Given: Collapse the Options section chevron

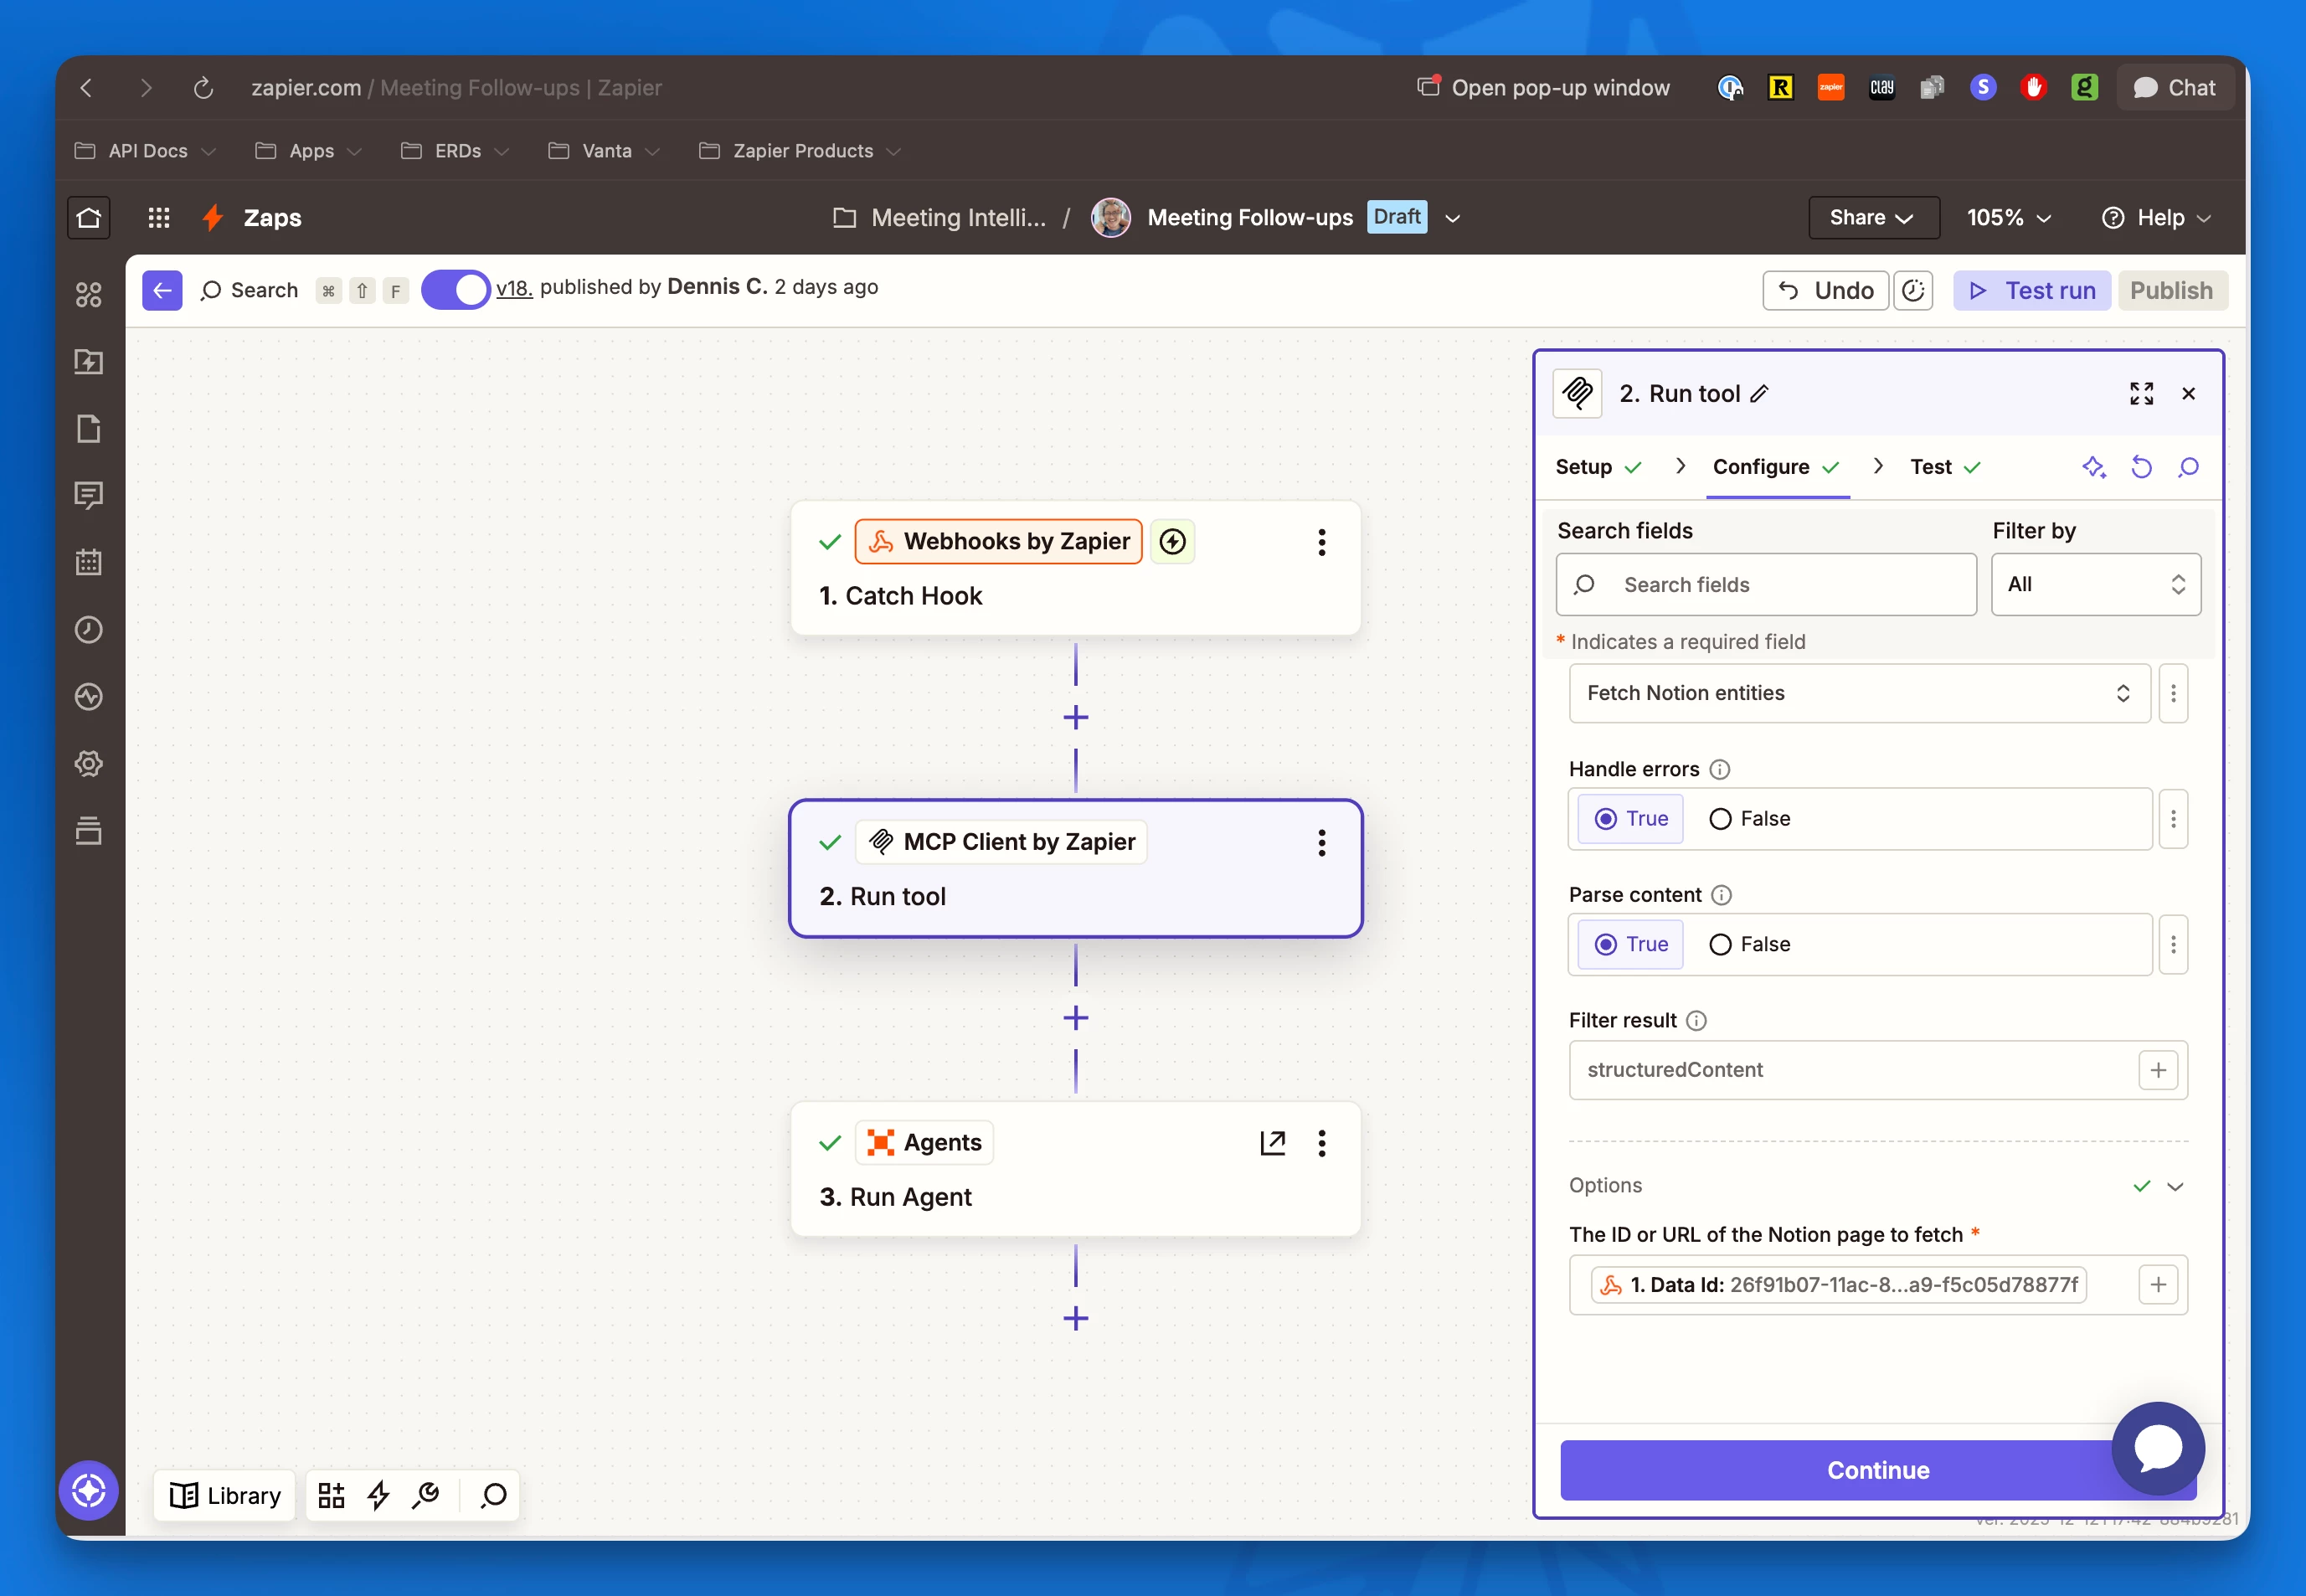Looking at the screenshot, I should click(x=2174, y=1186).
